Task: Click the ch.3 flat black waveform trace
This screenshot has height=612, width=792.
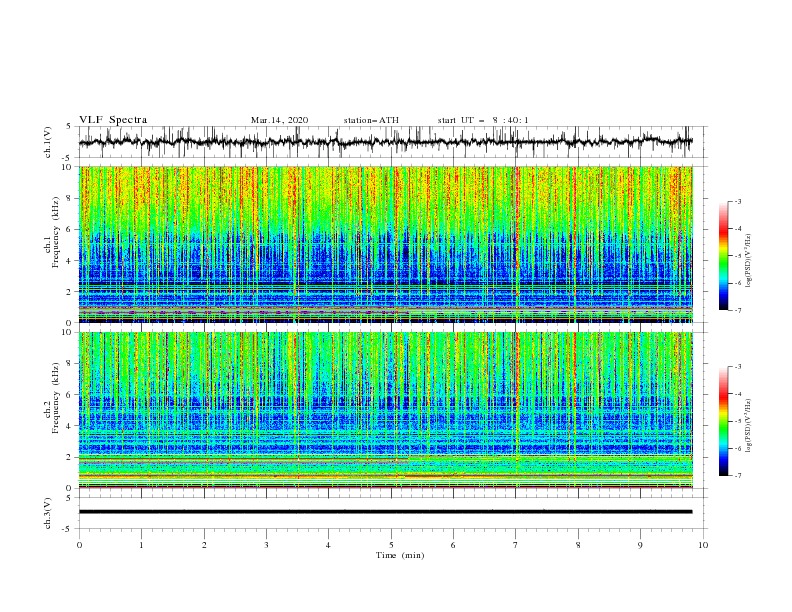Action: 385,512
